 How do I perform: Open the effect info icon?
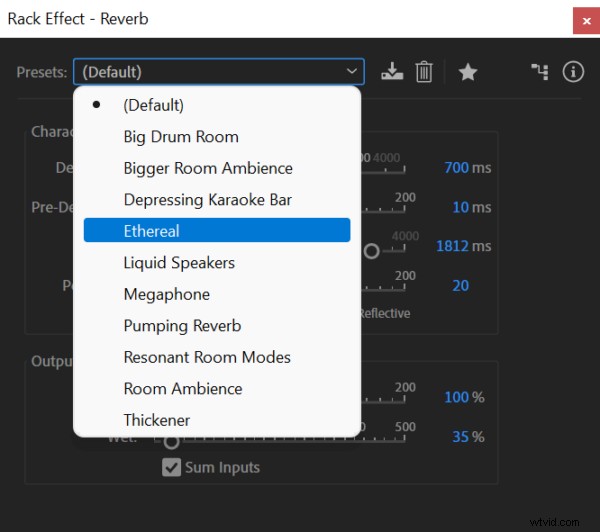573,72
